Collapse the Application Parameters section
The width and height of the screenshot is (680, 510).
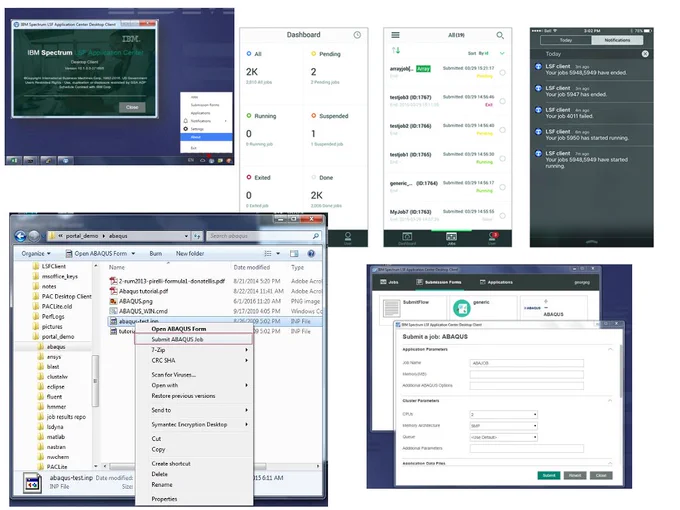(x=610, y=350)
